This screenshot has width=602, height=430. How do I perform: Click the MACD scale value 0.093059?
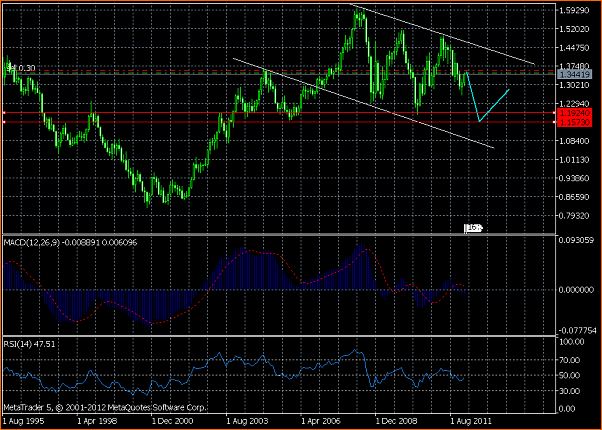pyautogui.click(x=577, y=241)
